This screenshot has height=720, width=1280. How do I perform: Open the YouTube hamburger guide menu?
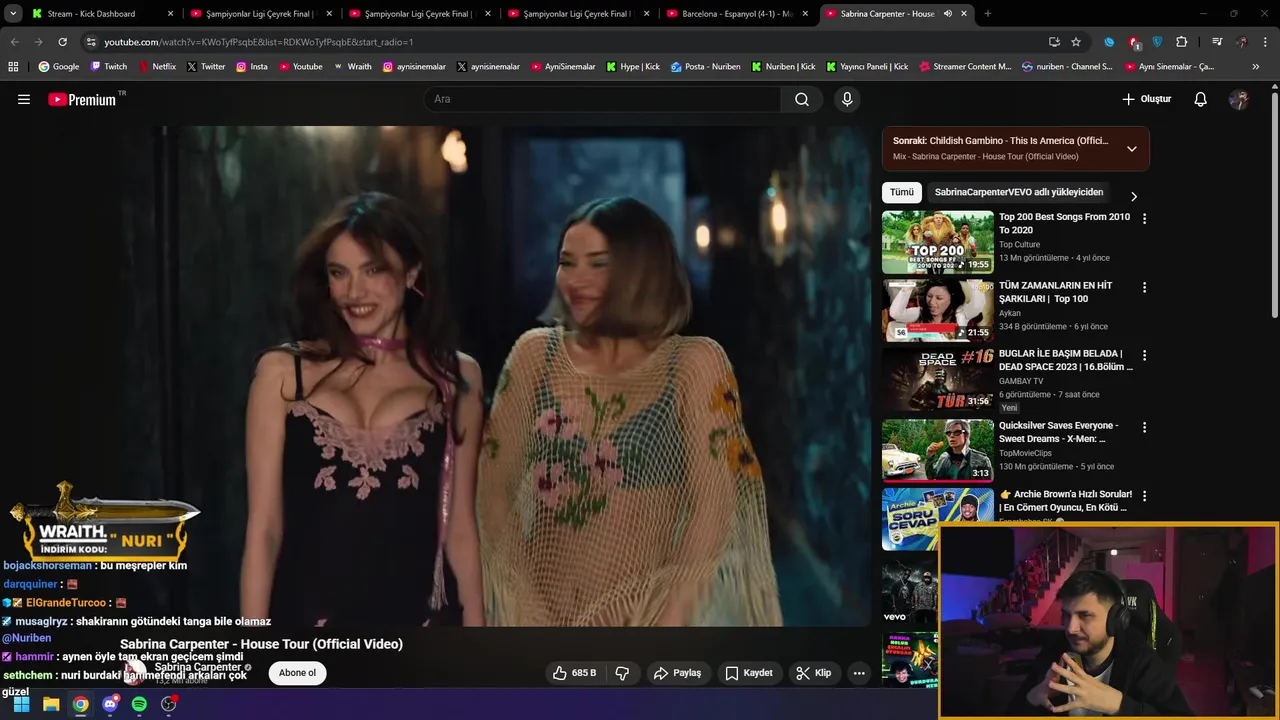(24, 99)
